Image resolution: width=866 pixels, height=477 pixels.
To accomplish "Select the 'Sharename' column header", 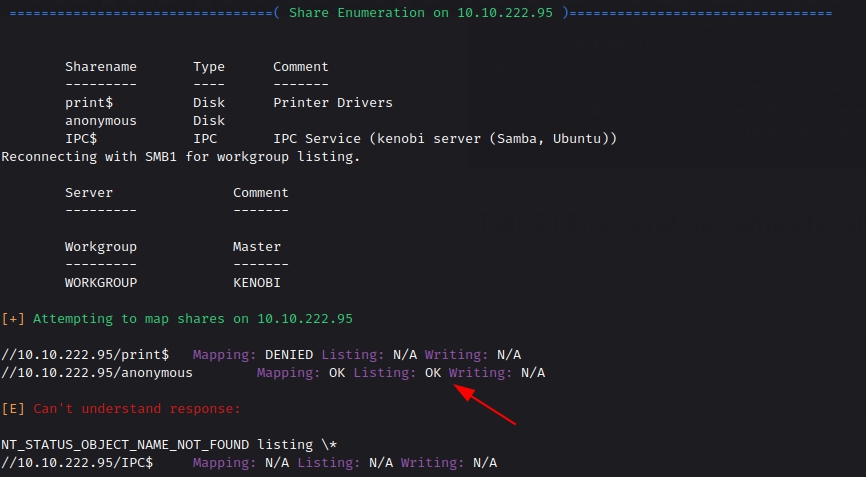I will click(101, 67).
